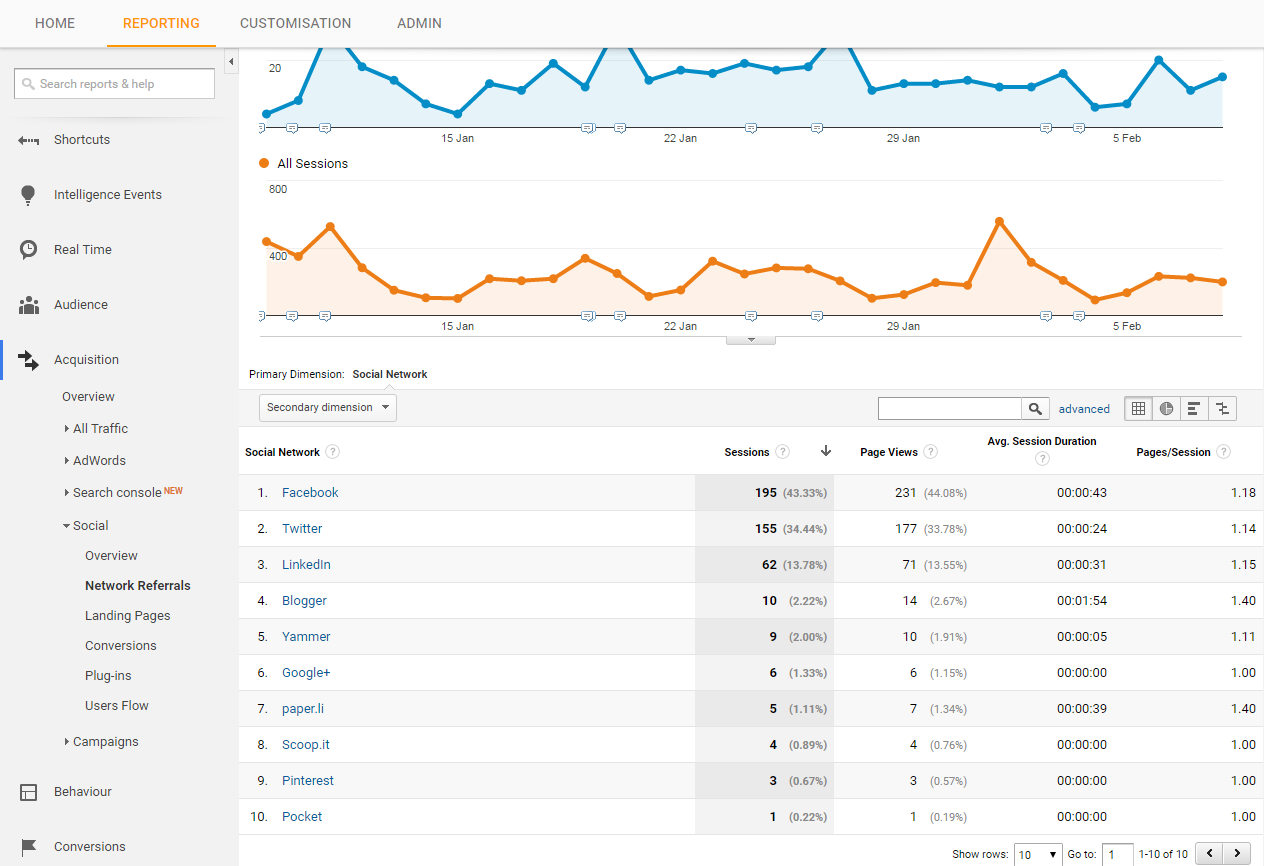This screenshot has width=1264, height=866.
Task: Click the table search magnifier button
Action: [x=1035, y=408]
